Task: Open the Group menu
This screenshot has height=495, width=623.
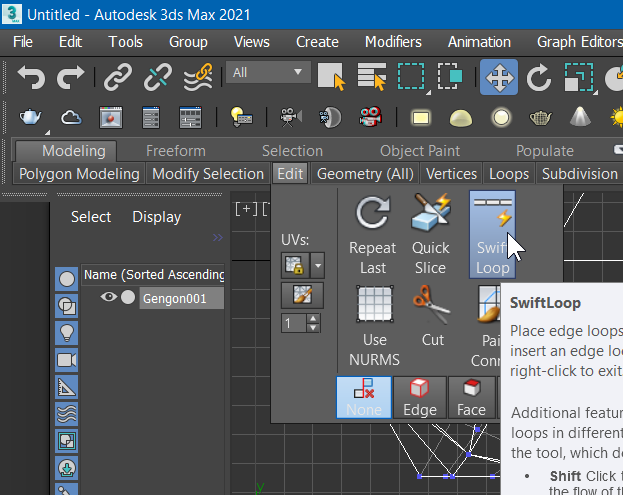Action: (x=188, y=42)
